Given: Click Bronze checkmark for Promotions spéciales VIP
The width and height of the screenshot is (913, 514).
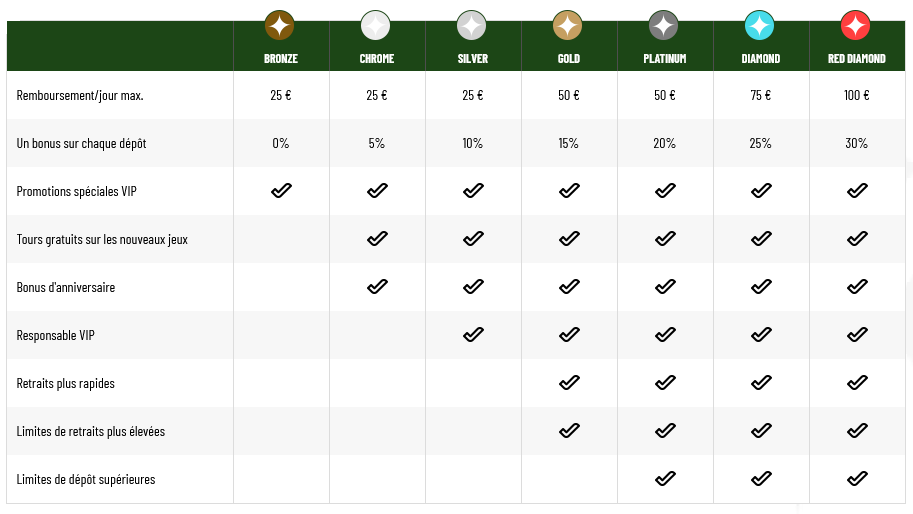Looking at the screenshot, I should (x=281, y=190).
